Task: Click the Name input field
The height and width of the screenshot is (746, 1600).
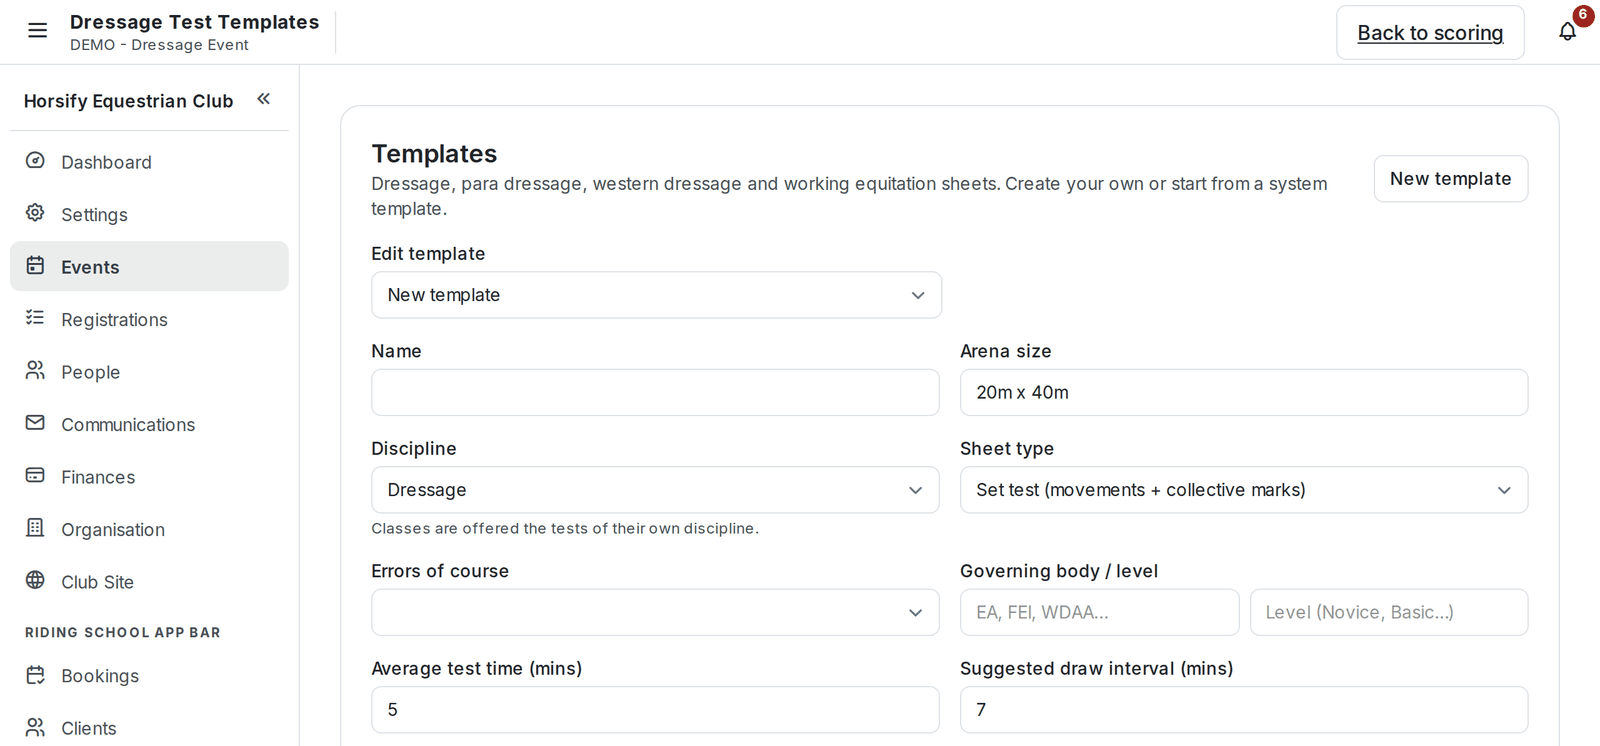Action: [655, 392]
